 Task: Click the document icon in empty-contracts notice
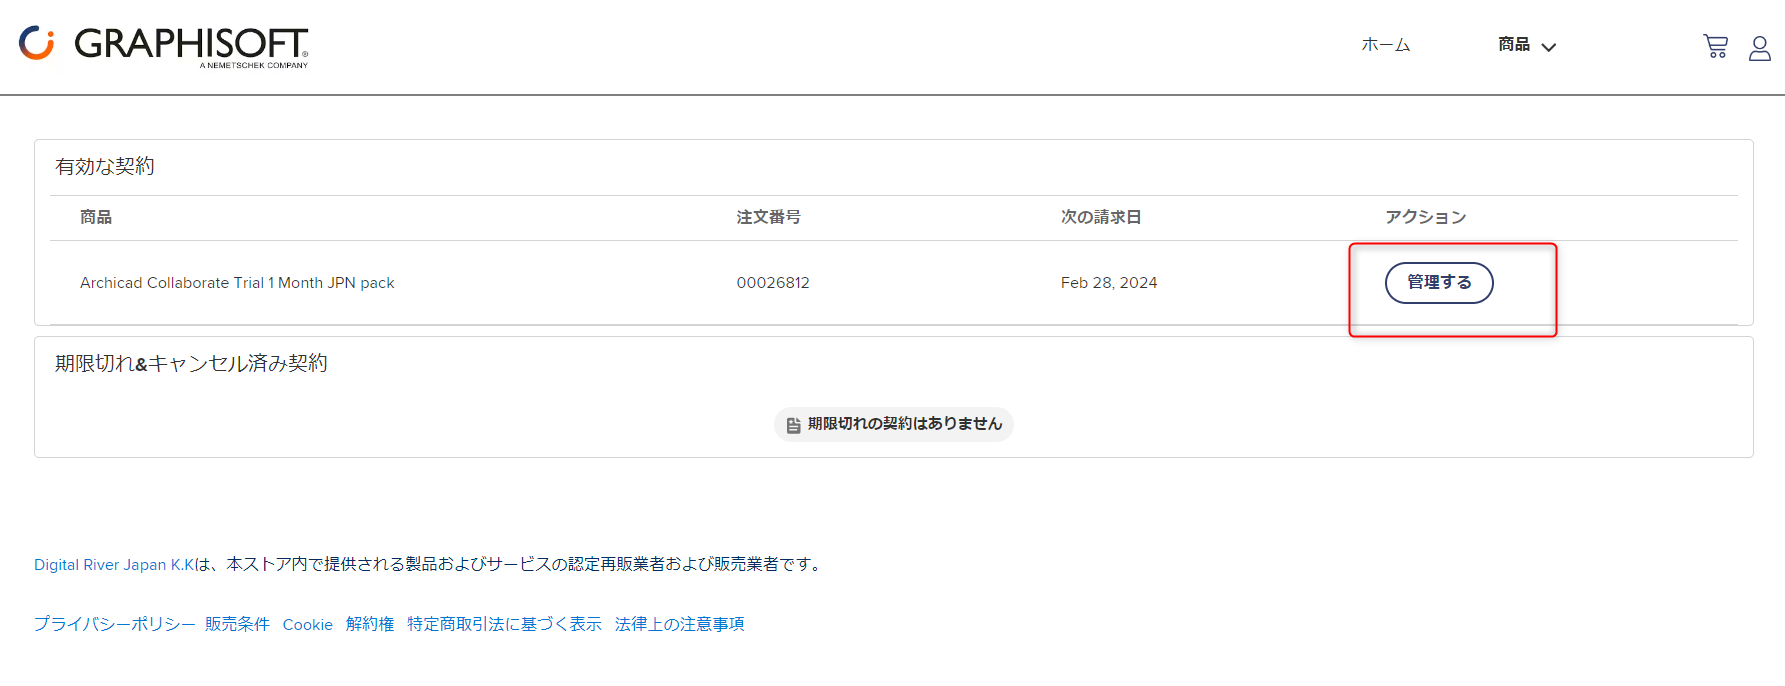click(794, 425)
